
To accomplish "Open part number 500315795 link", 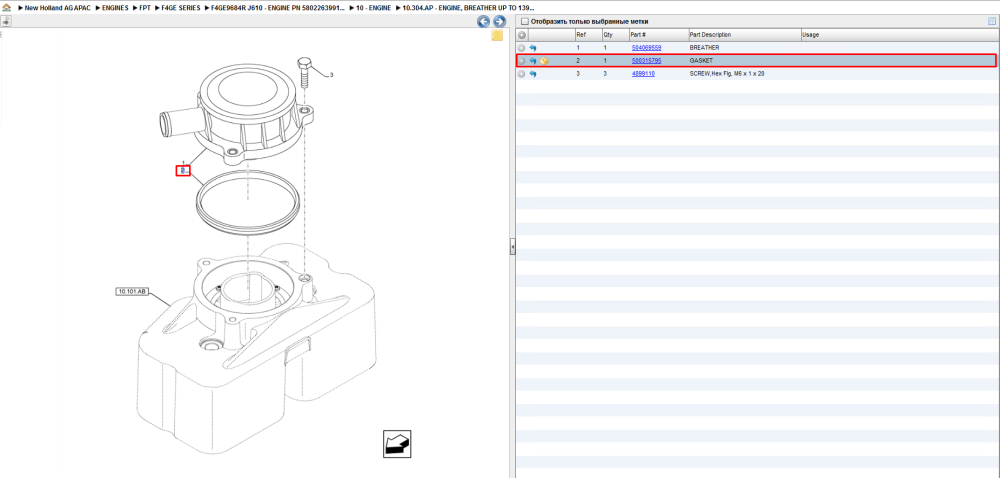I will coord(646,61).
